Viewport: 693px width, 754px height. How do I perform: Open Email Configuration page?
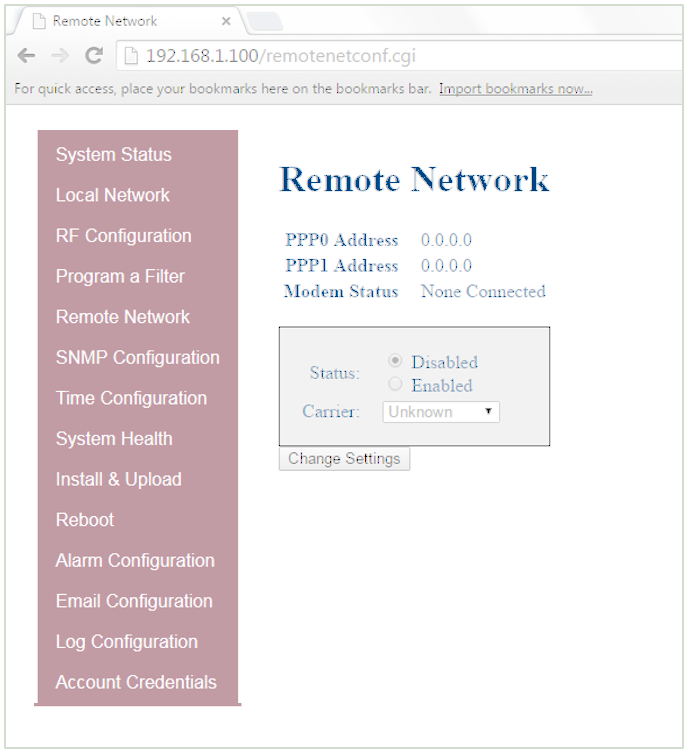[134, 601]
